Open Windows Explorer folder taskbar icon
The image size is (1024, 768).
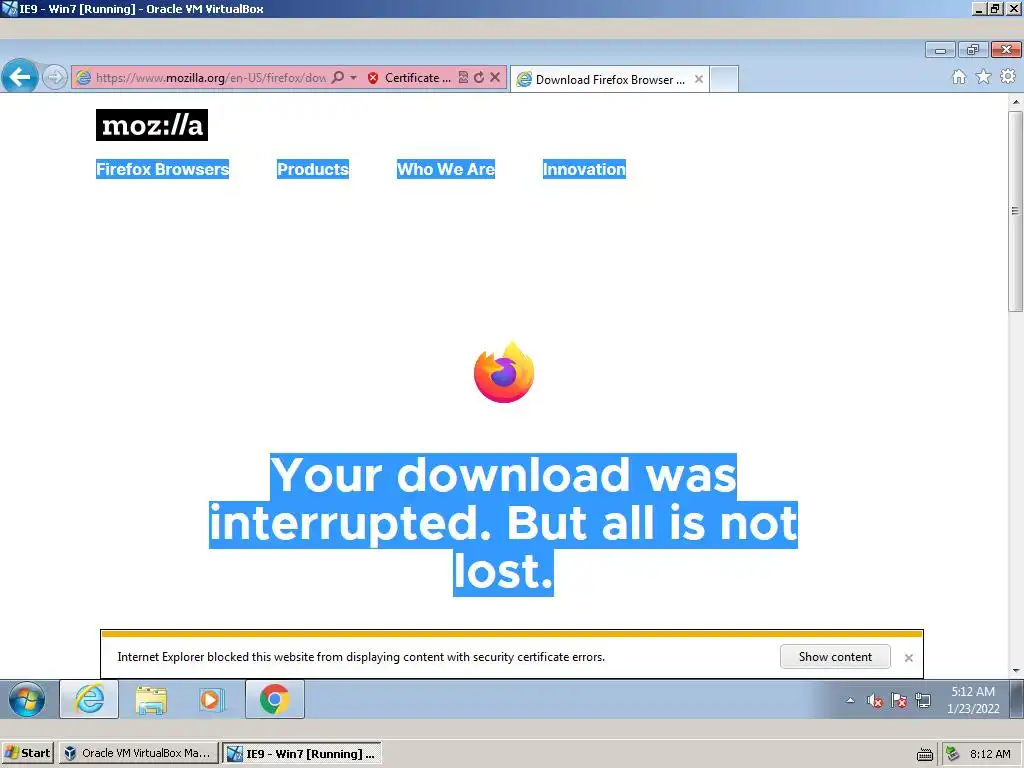(151, 699)
